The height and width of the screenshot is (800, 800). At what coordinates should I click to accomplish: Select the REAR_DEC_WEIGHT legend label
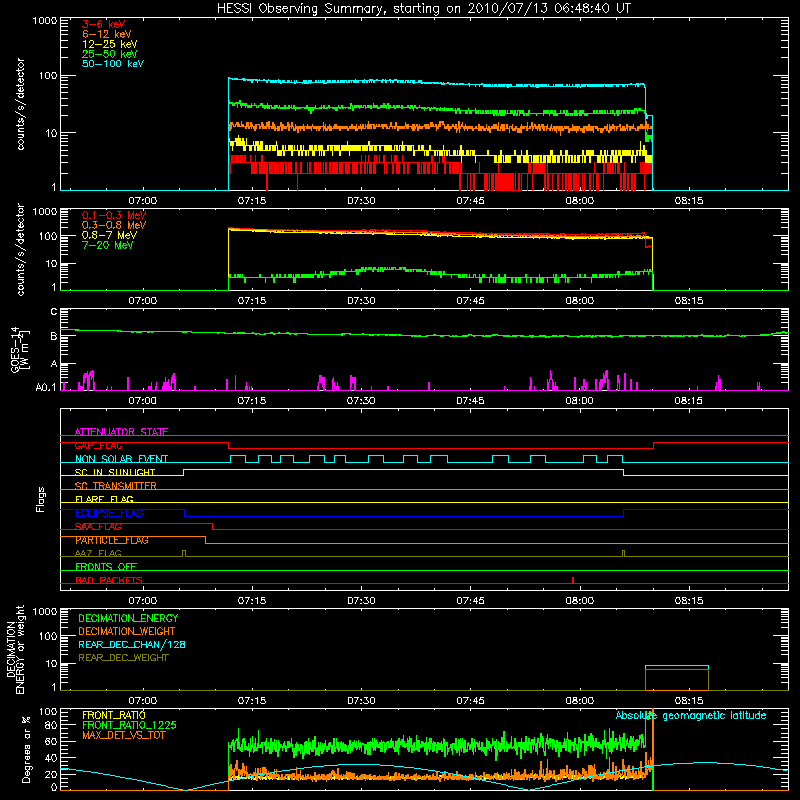(x=123, y=658)
